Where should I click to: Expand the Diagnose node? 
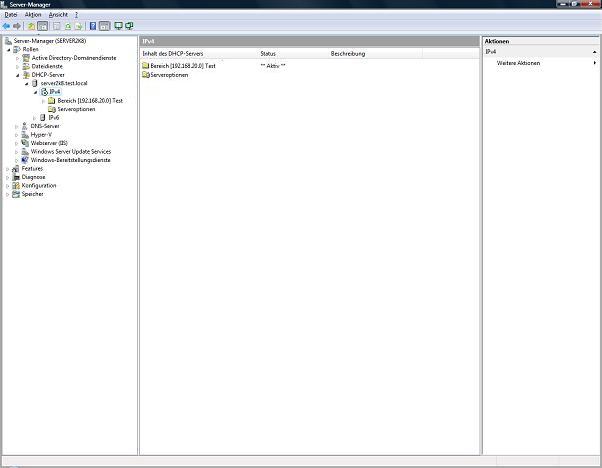click(8, 177)
